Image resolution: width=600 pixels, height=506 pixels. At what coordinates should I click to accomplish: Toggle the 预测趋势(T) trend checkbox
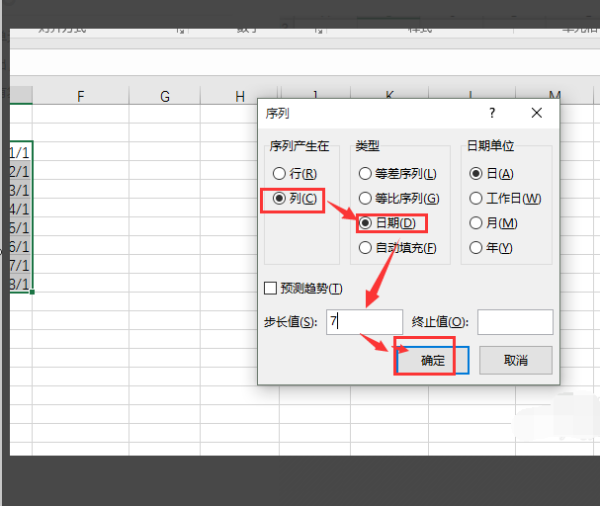303,288
